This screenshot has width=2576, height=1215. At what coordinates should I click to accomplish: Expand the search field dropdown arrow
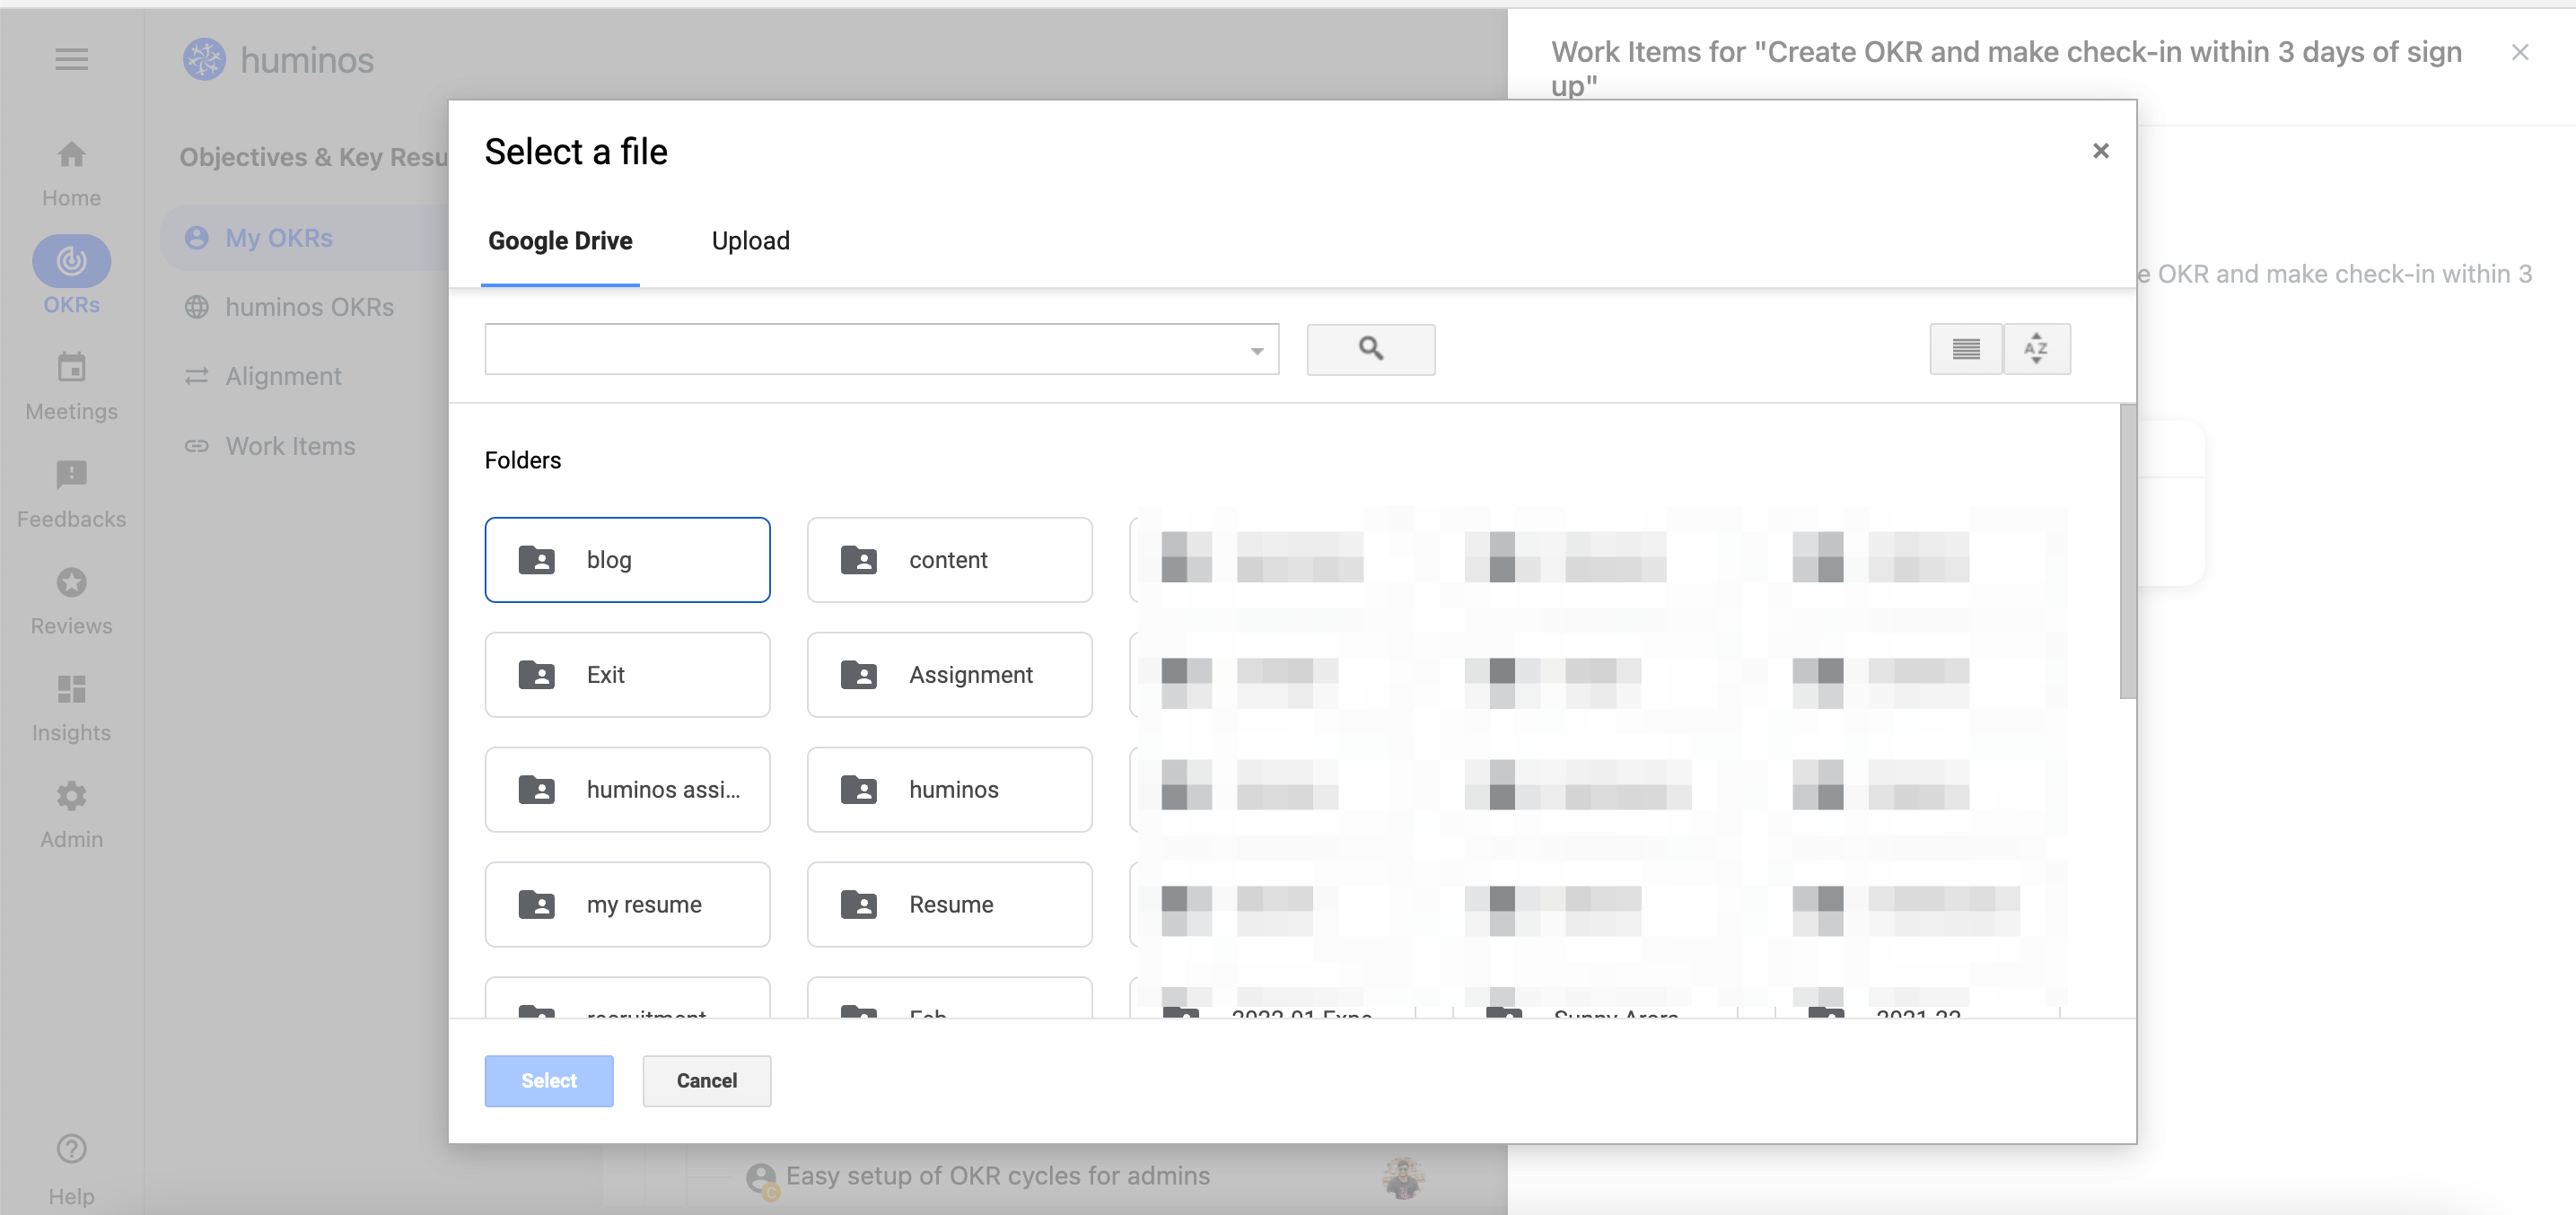click(1257, 351)
